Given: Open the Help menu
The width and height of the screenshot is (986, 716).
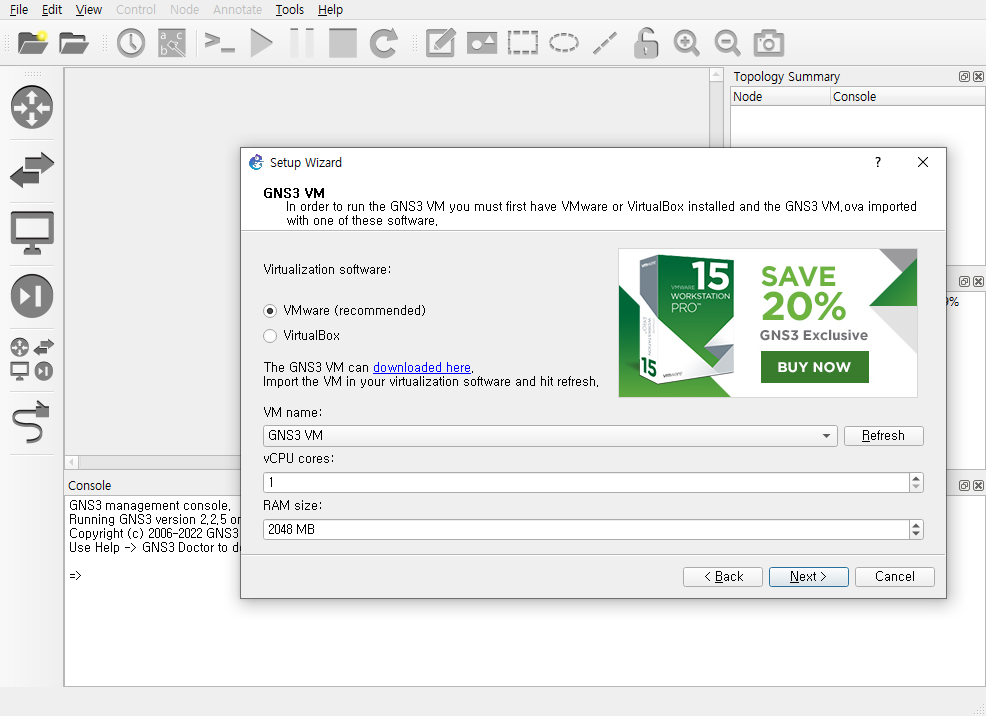Looking at the screenshot, I should coord(330,9).
